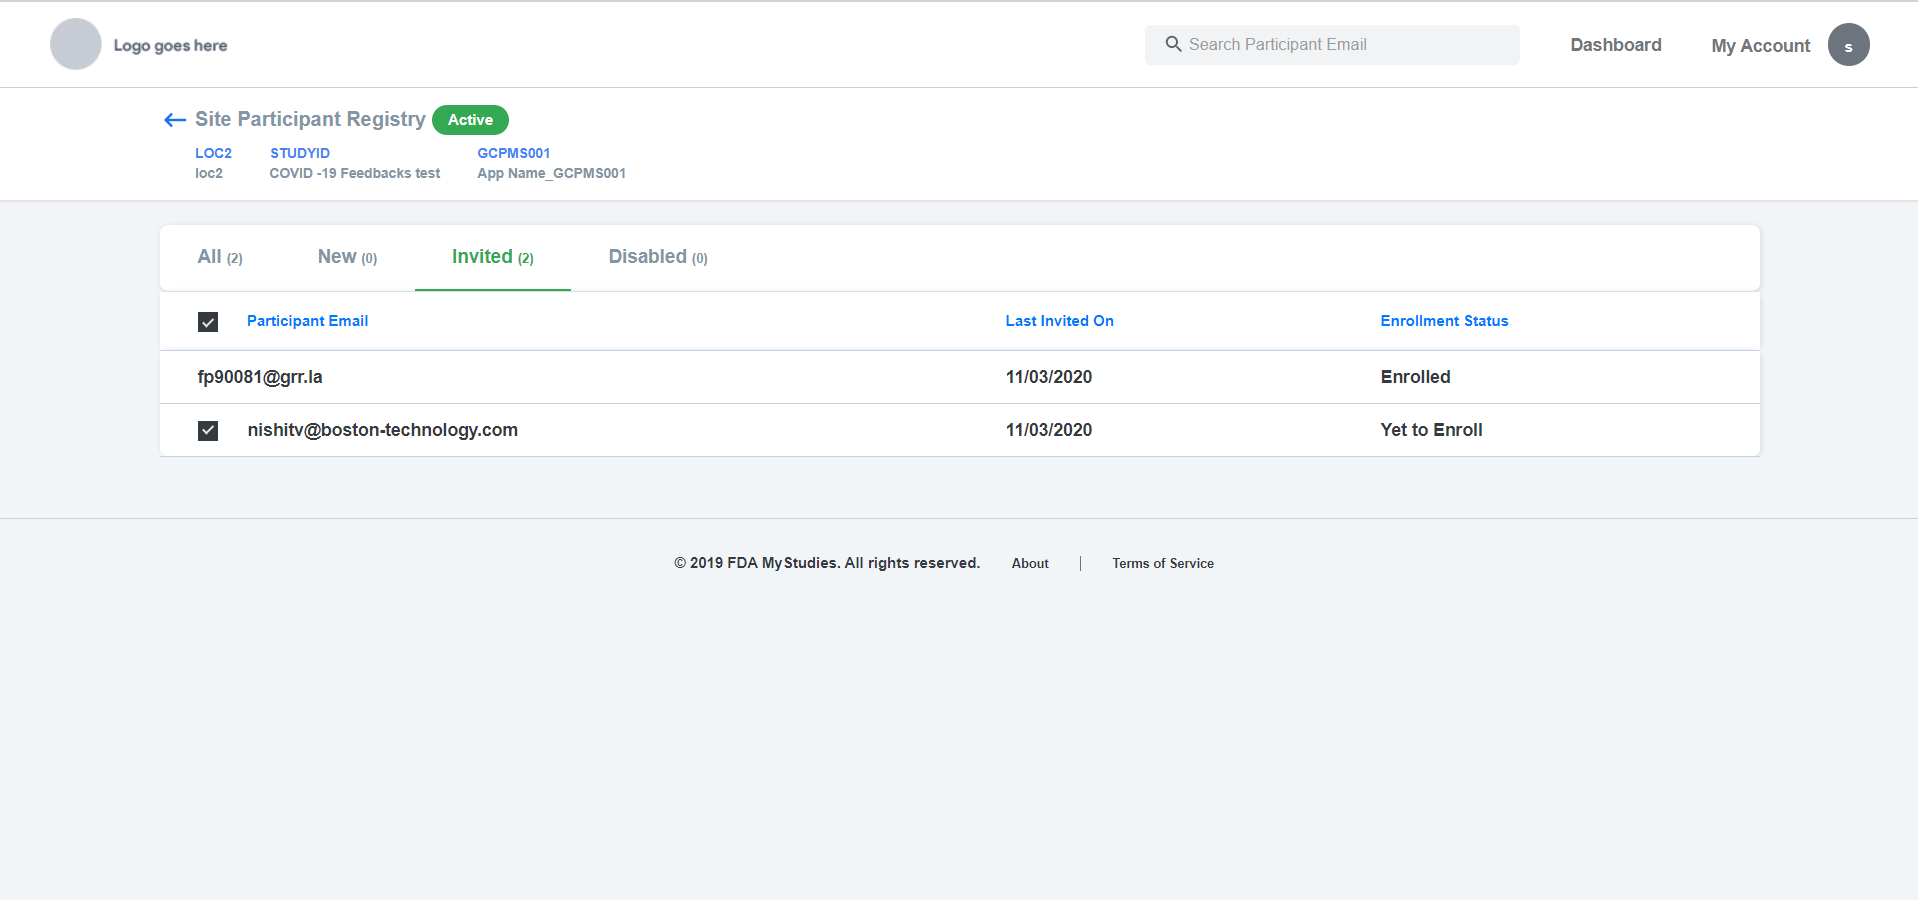
Task: Go to the Dashboard
Action: [1615, 44]
